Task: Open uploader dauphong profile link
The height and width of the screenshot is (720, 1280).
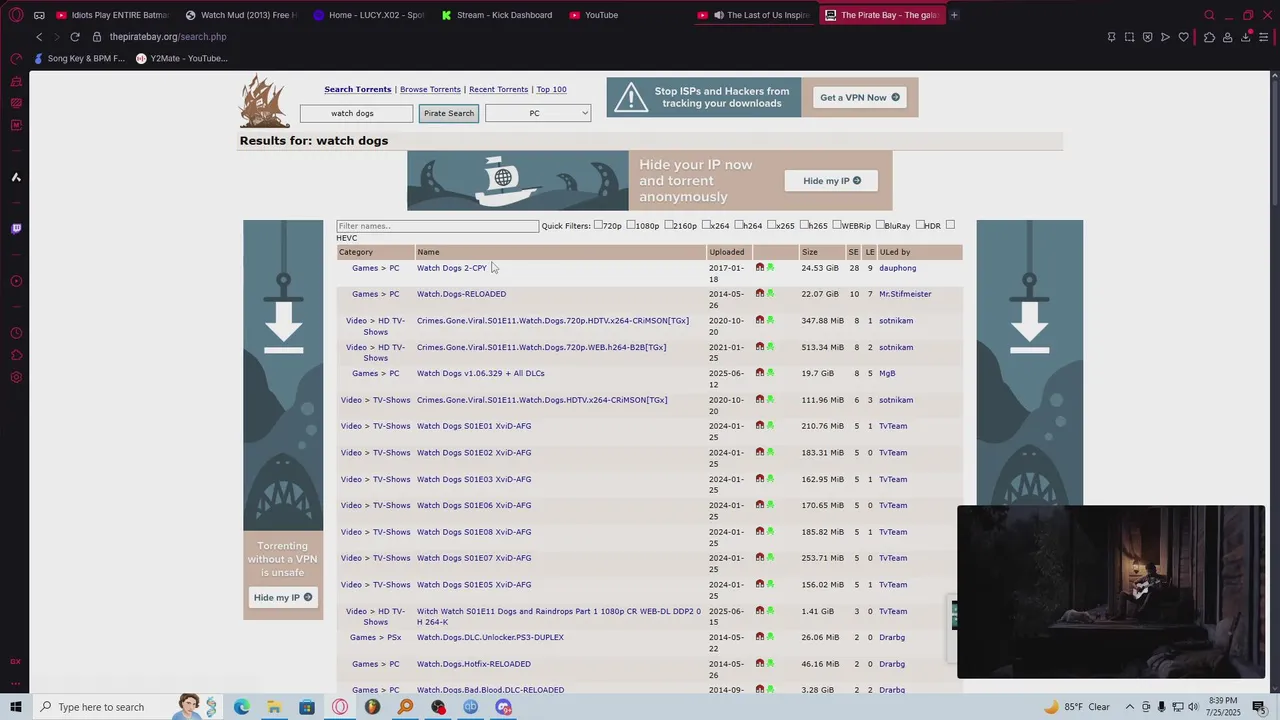Action: [898, 268]
